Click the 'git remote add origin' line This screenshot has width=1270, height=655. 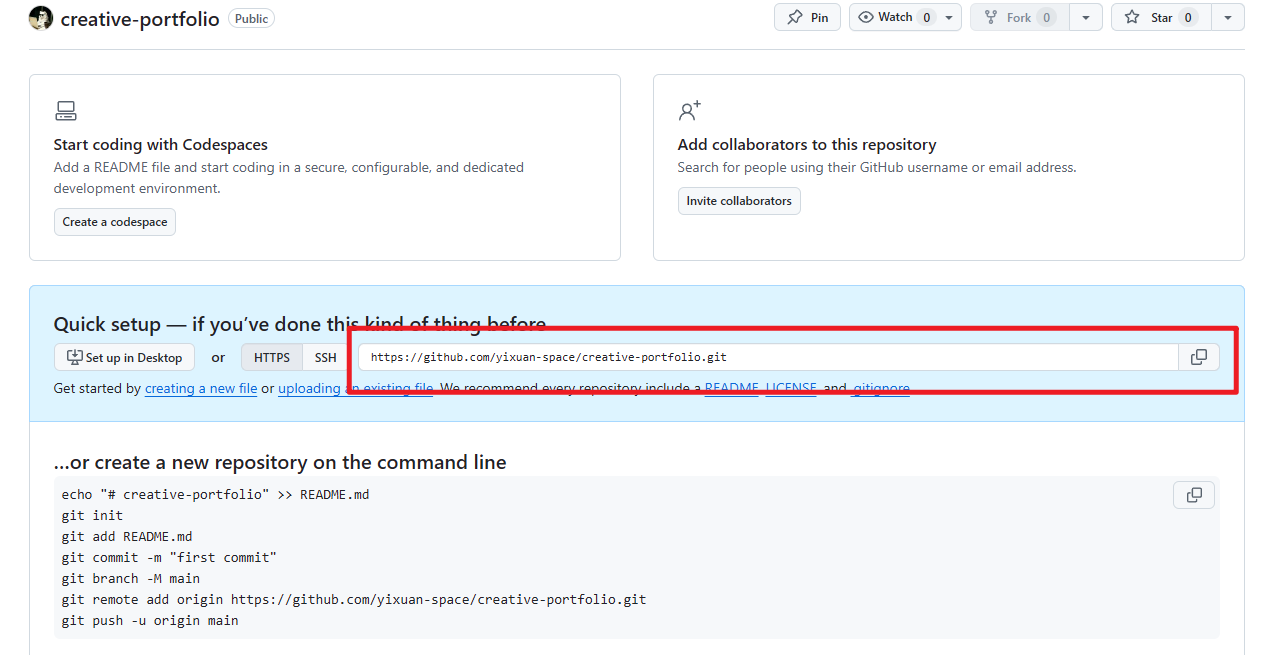(x=354, y=599)
